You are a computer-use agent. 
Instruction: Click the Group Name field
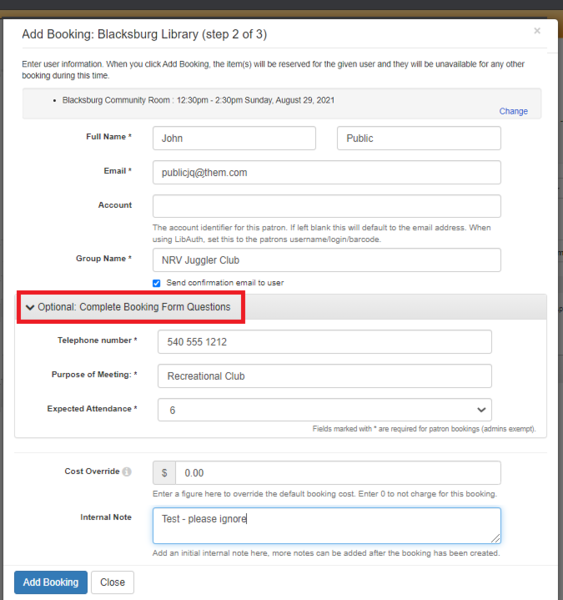pos(326,260)
